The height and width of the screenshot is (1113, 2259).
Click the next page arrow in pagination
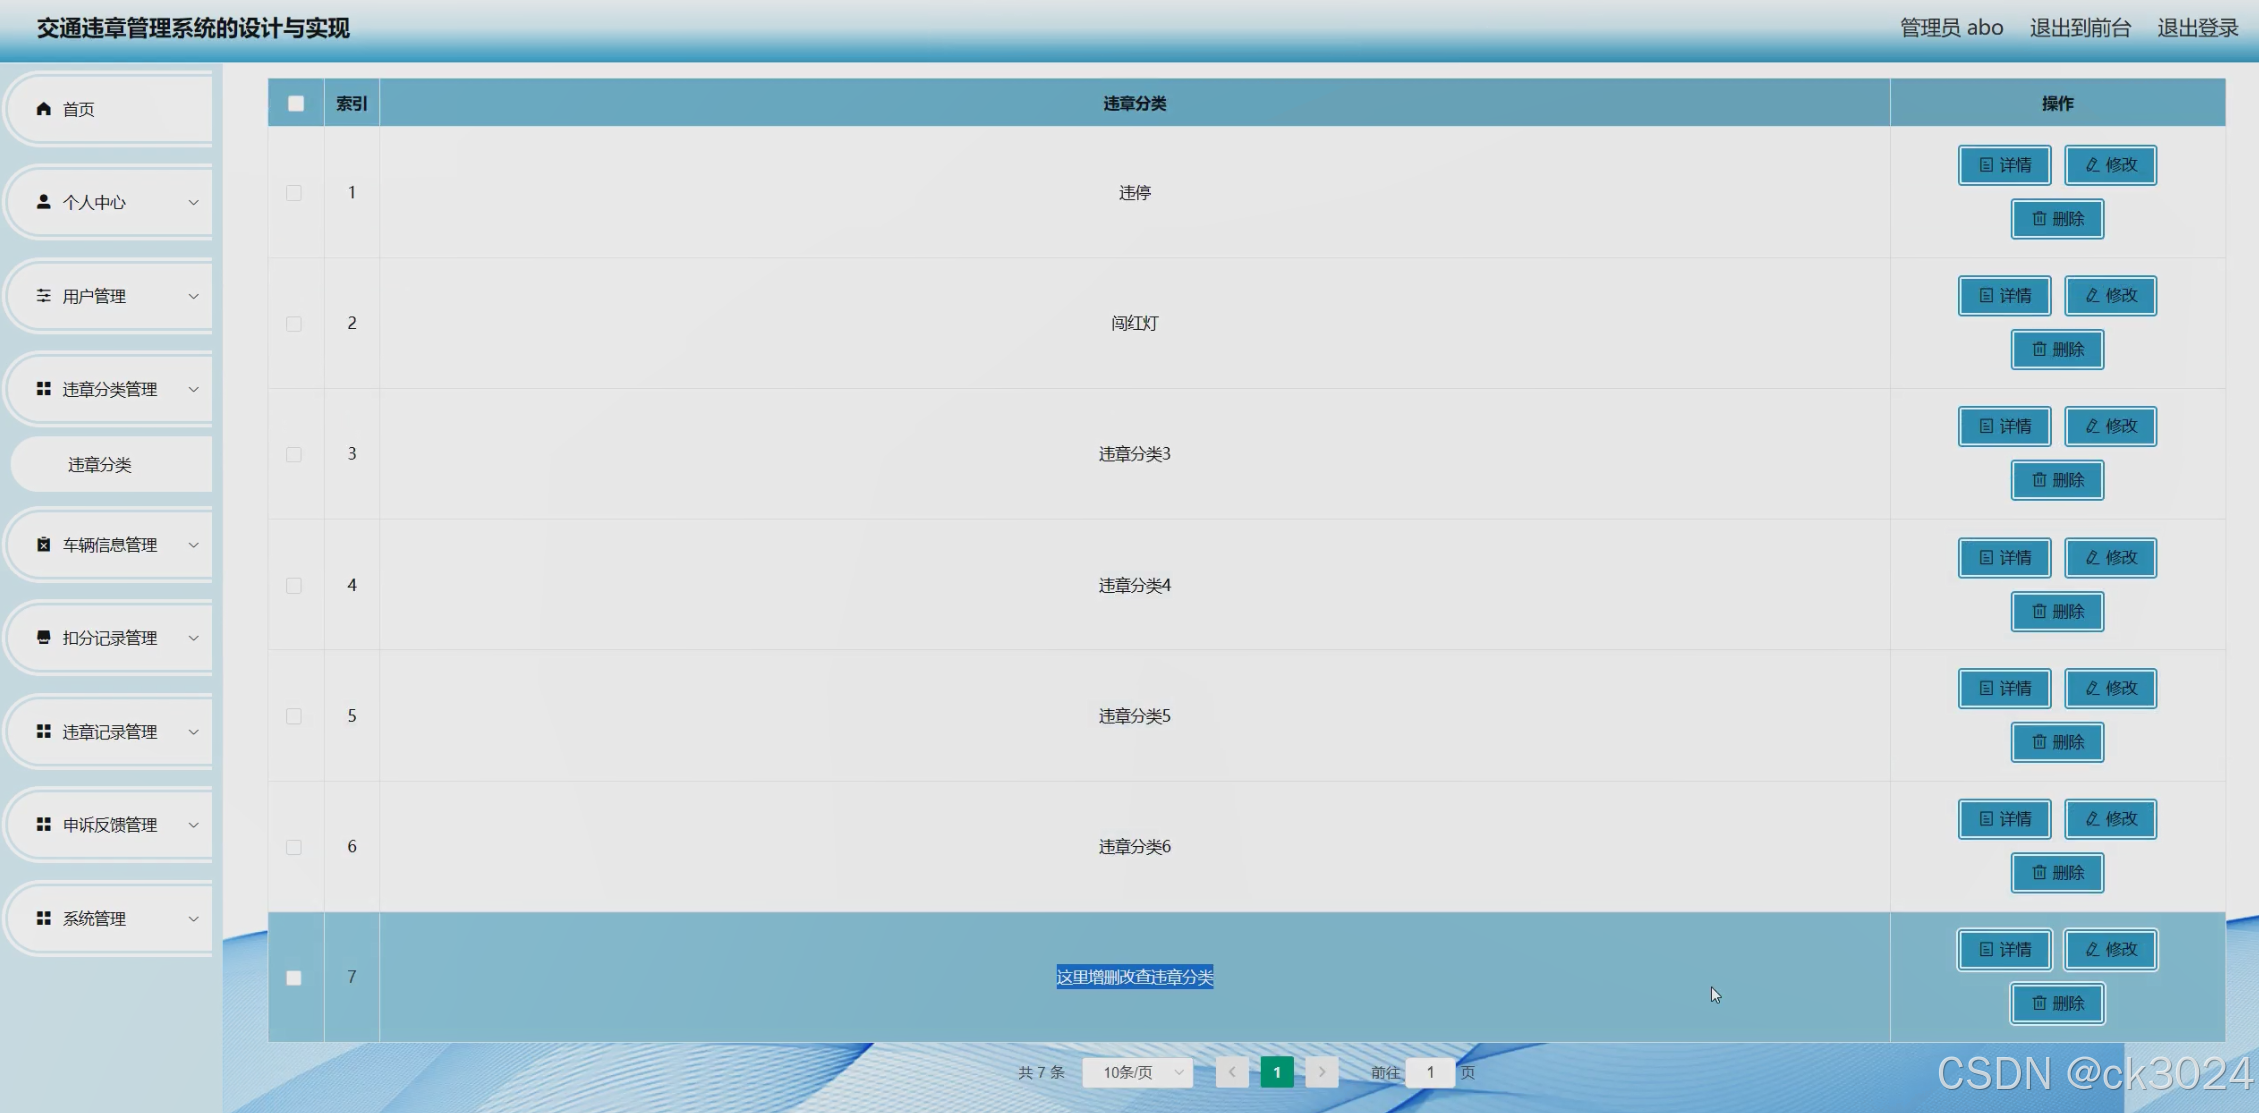[1321, 1072]
